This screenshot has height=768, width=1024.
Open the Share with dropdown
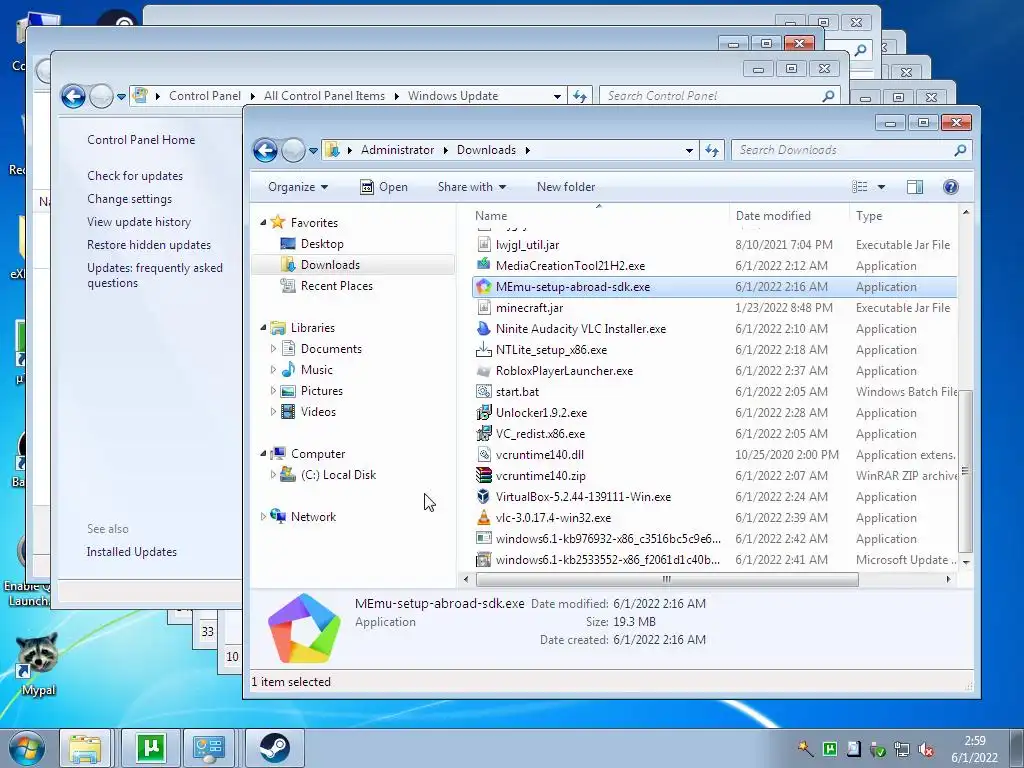point(472,187)
